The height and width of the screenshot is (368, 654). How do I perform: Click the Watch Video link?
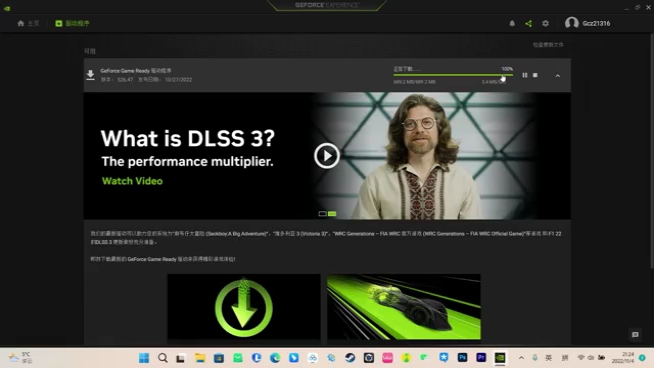coord(132,181)
